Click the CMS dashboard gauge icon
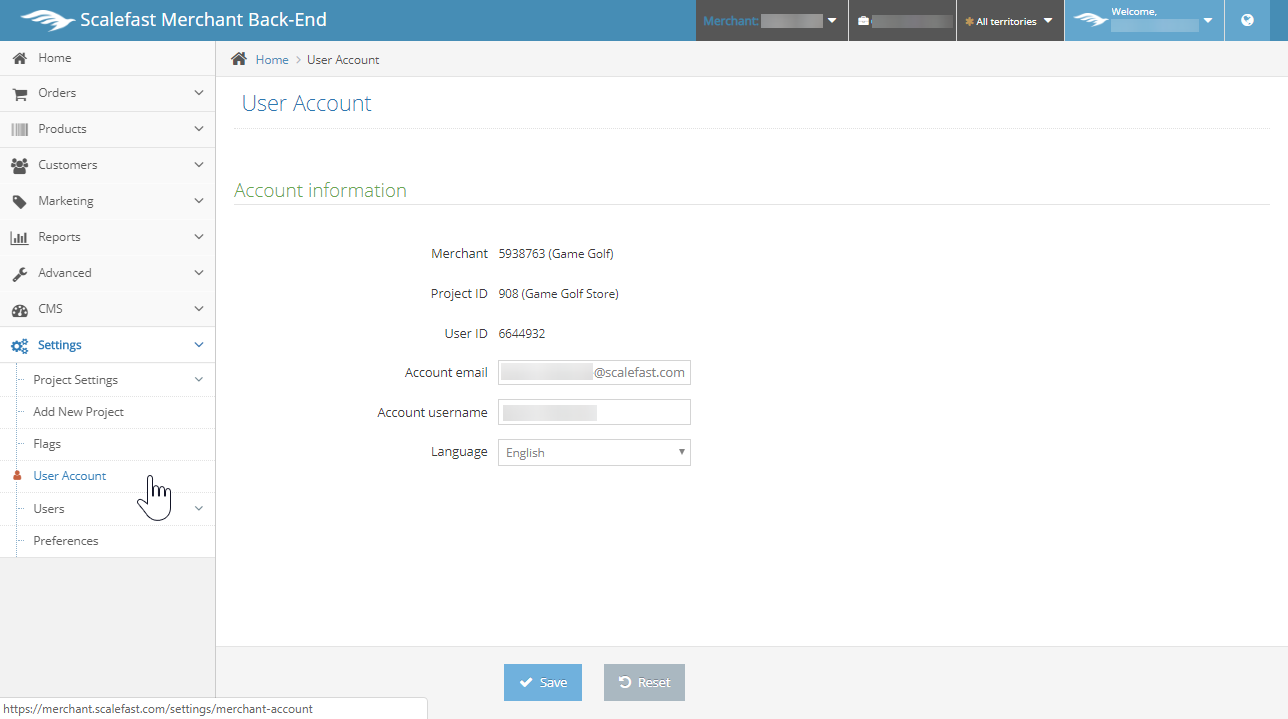Screen dimensions: 1288x719 point(19,309)
